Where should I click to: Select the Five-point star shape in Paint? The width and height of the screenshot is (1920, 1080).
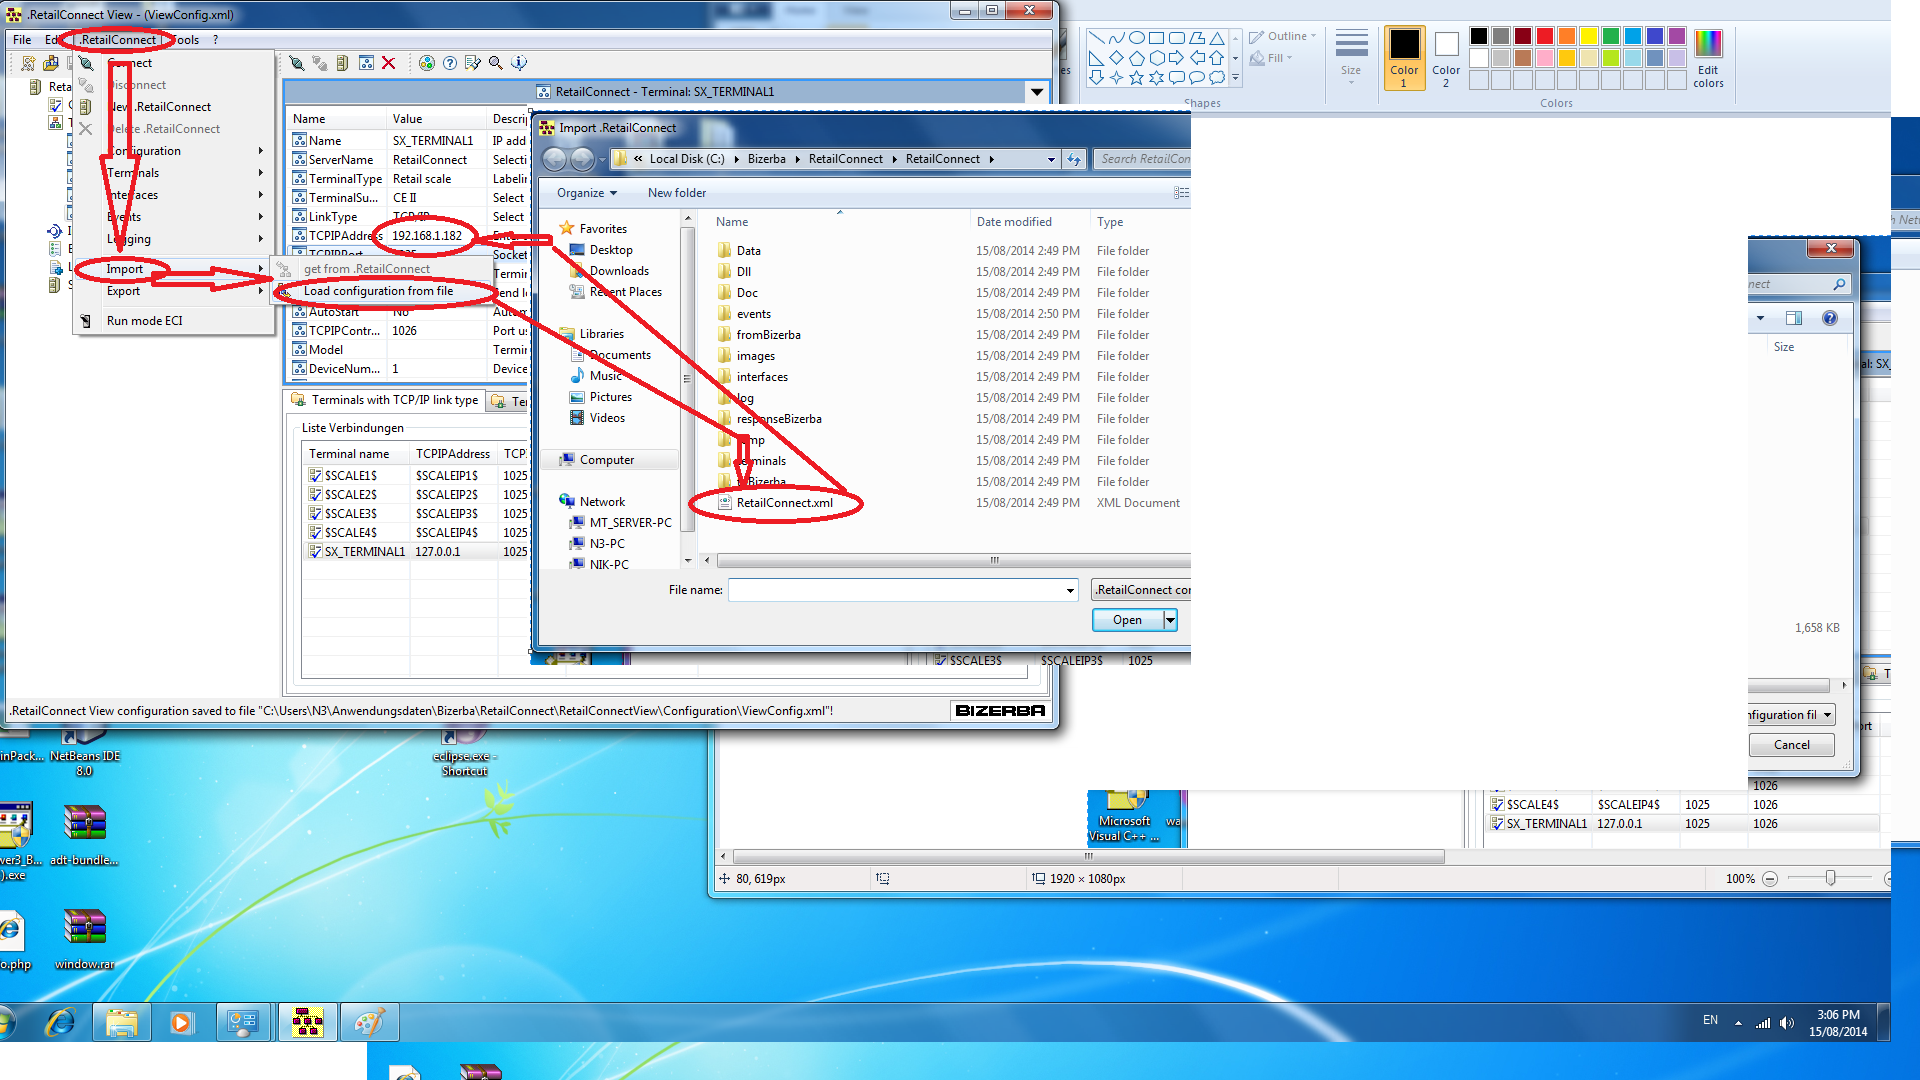(1137, 78)
